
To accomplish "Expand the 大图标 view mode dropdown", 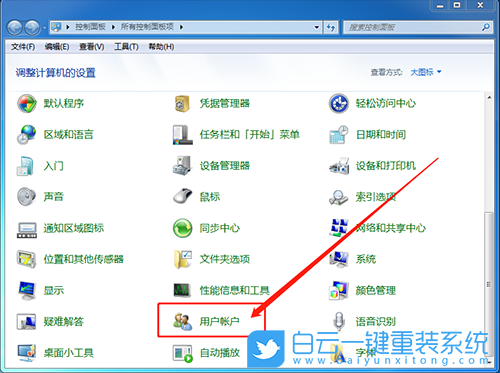I will [426, 72].
